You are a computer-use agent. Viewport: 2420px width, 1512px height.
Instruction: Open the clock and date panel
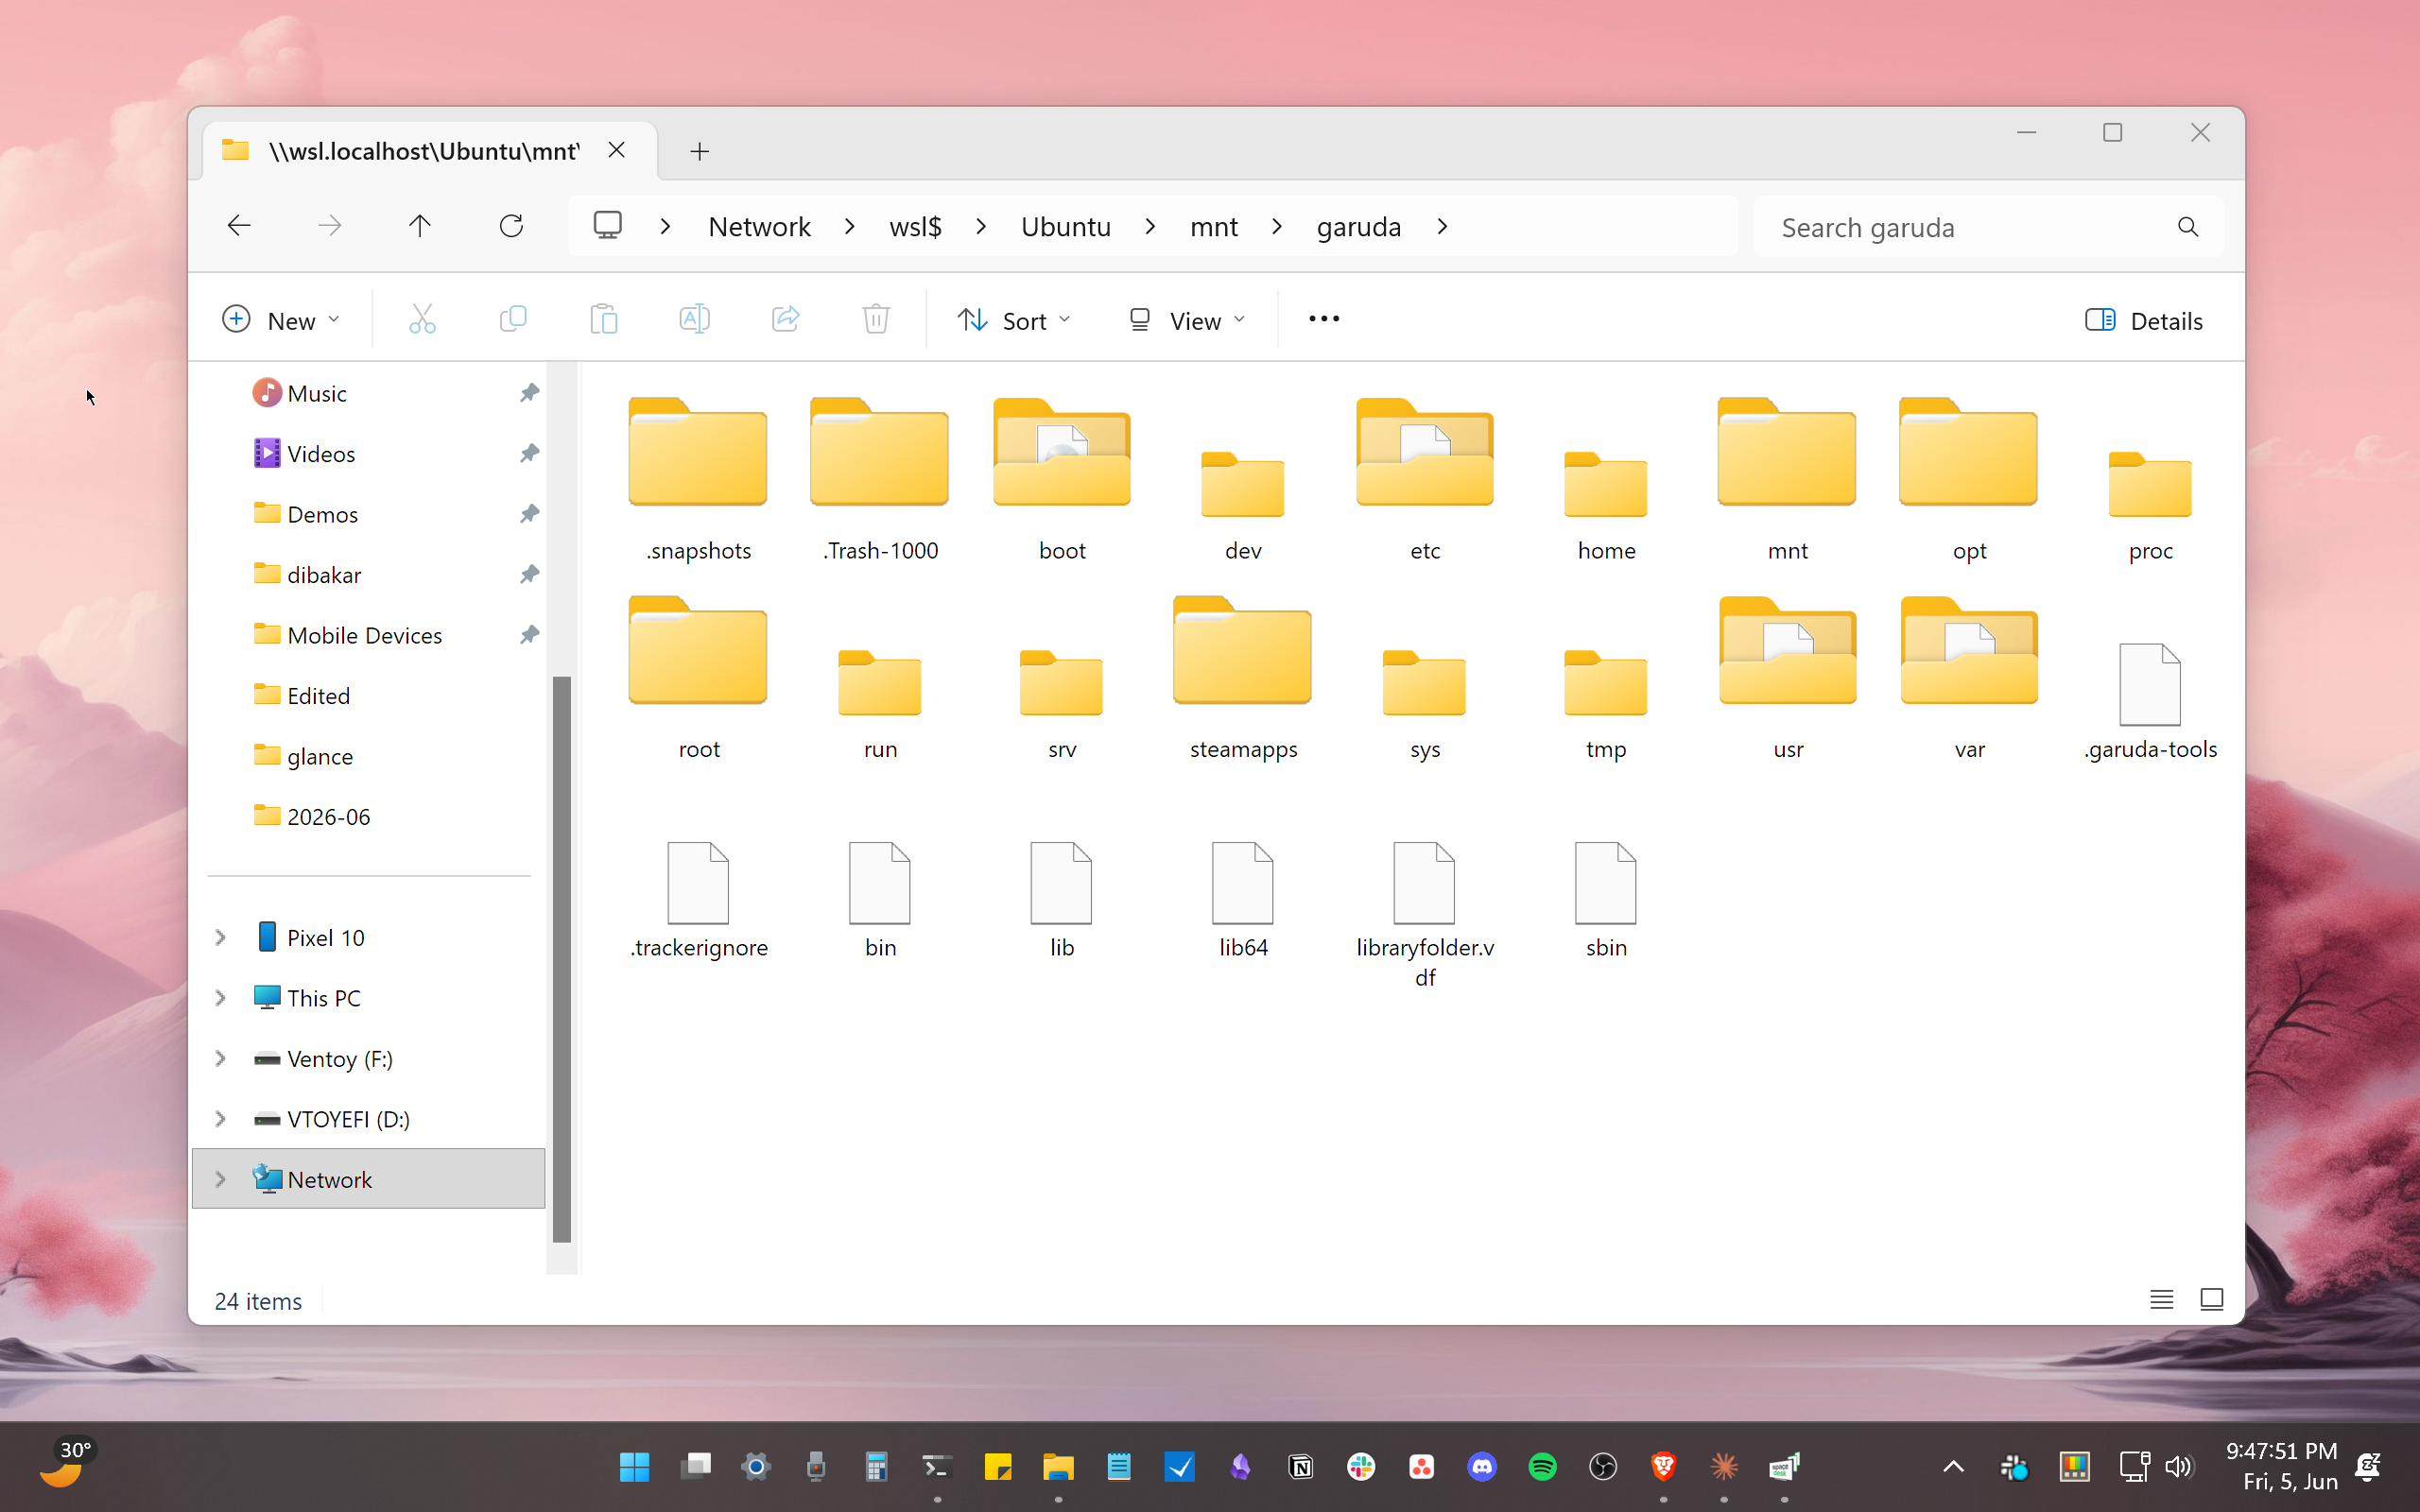[x=2282, y=1466]
